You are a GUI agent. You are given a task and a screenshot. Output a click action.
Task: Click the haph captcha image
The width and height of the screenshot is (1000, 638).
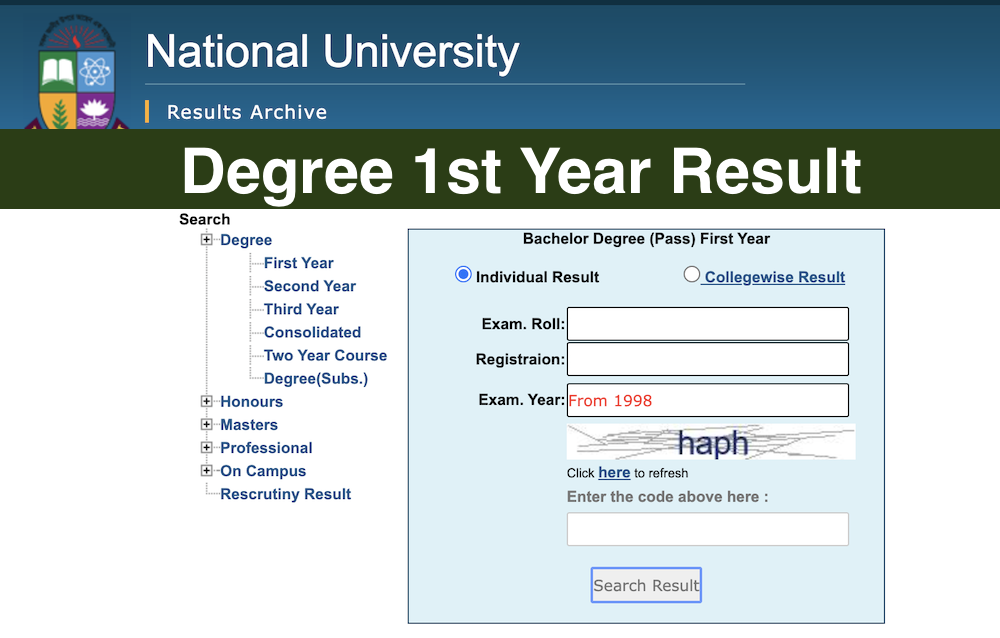coord(710,441)
